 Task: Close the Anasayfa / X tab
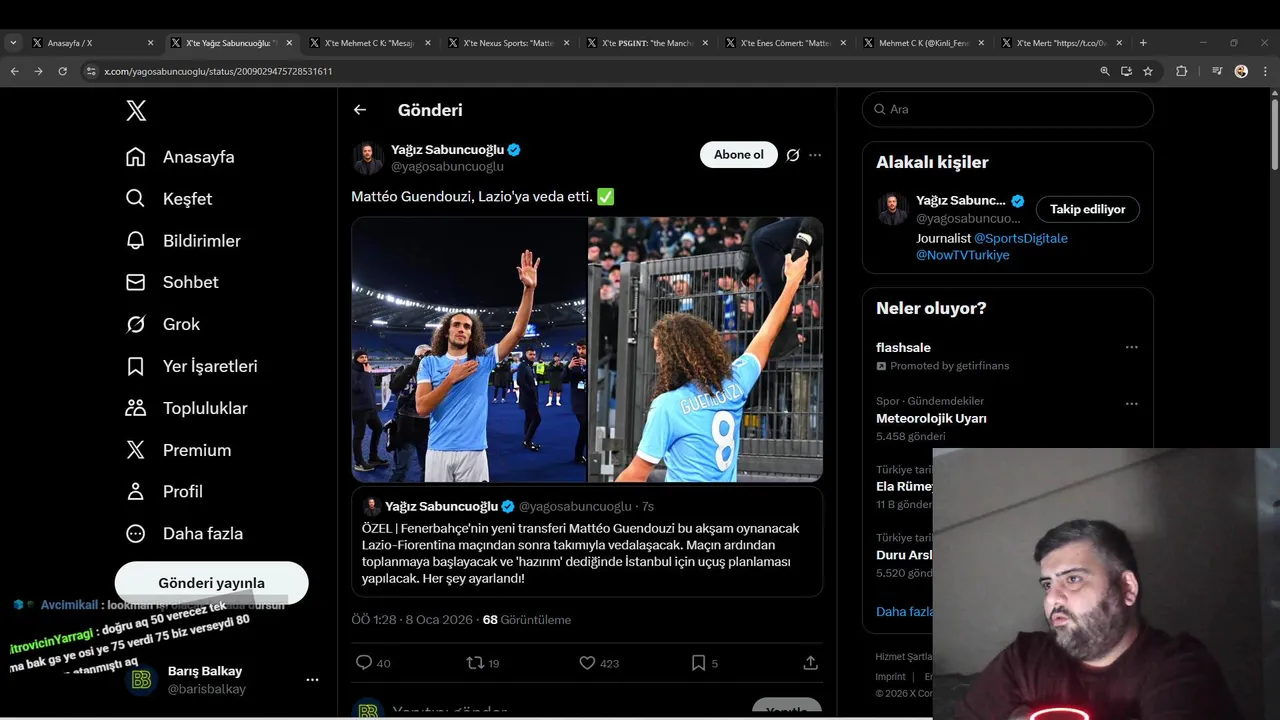tap(151, 43)
